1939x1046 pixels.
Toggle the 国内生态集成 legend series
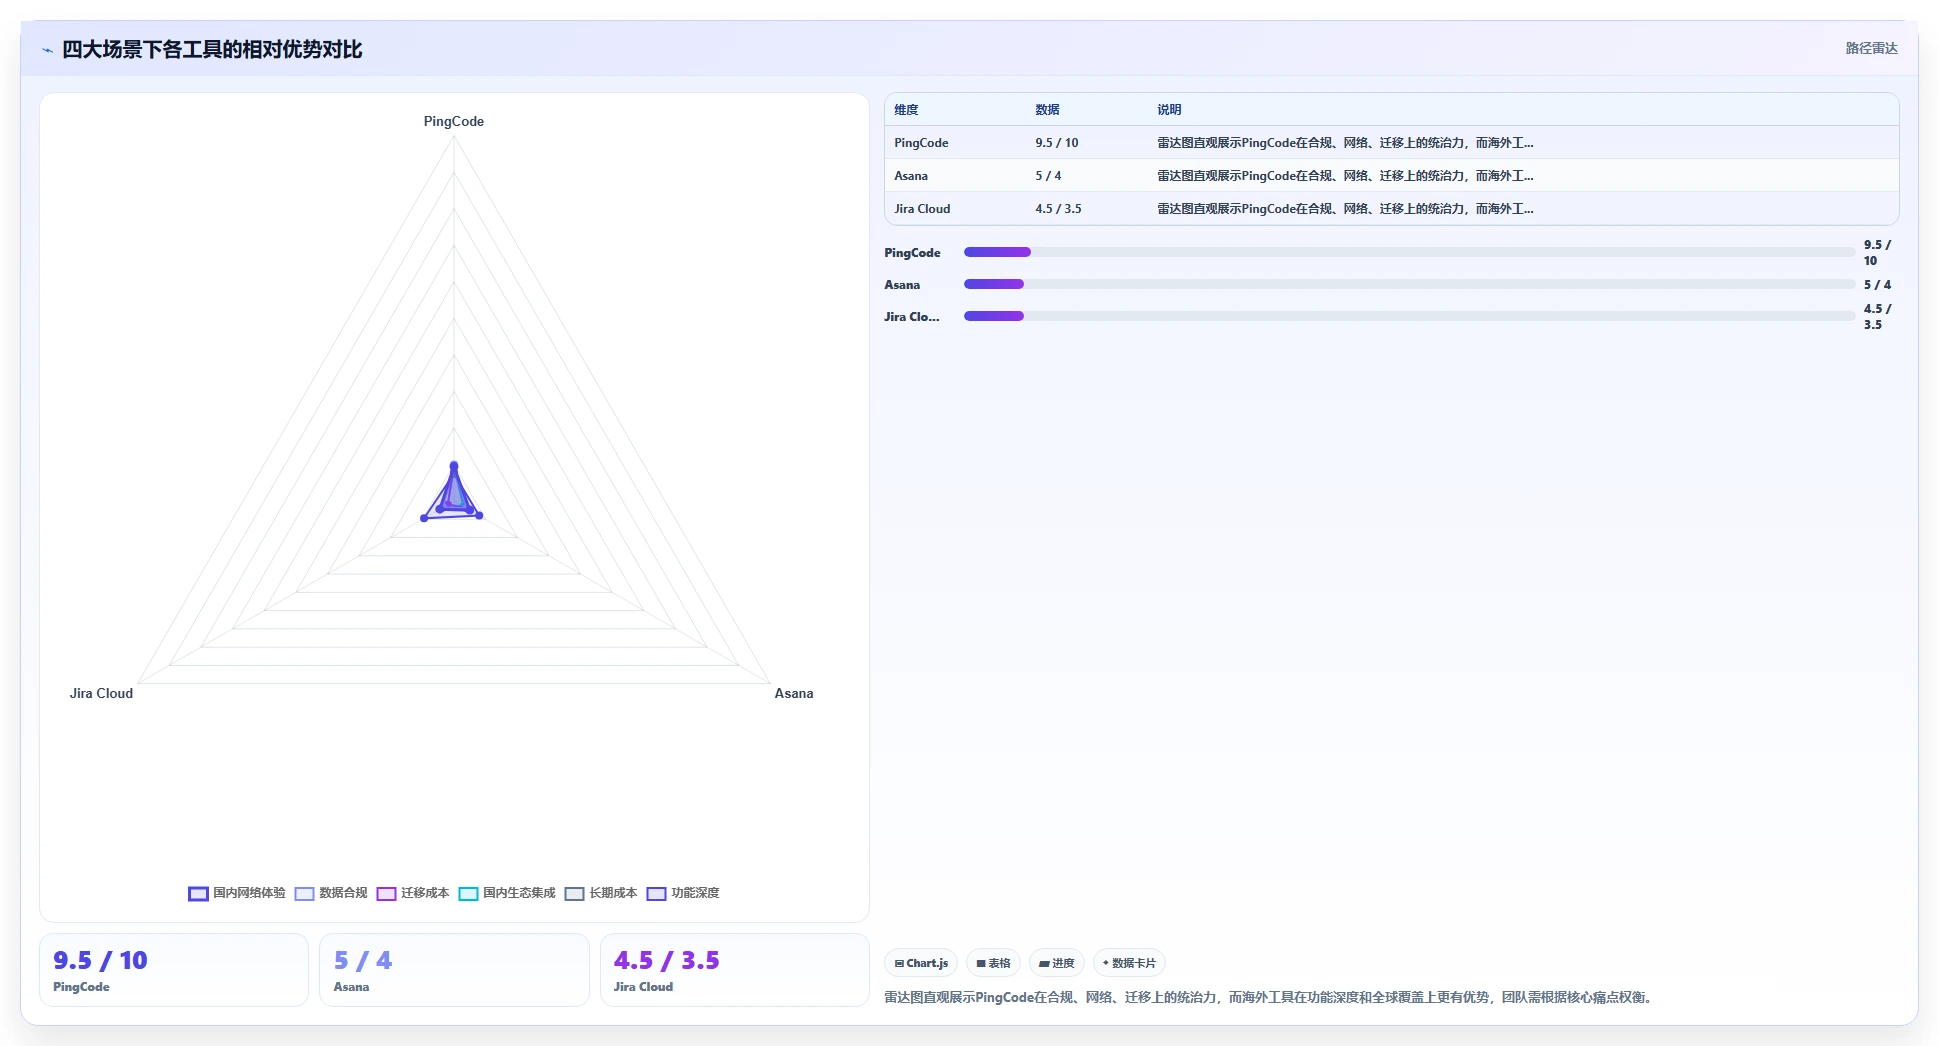point(507,893)
